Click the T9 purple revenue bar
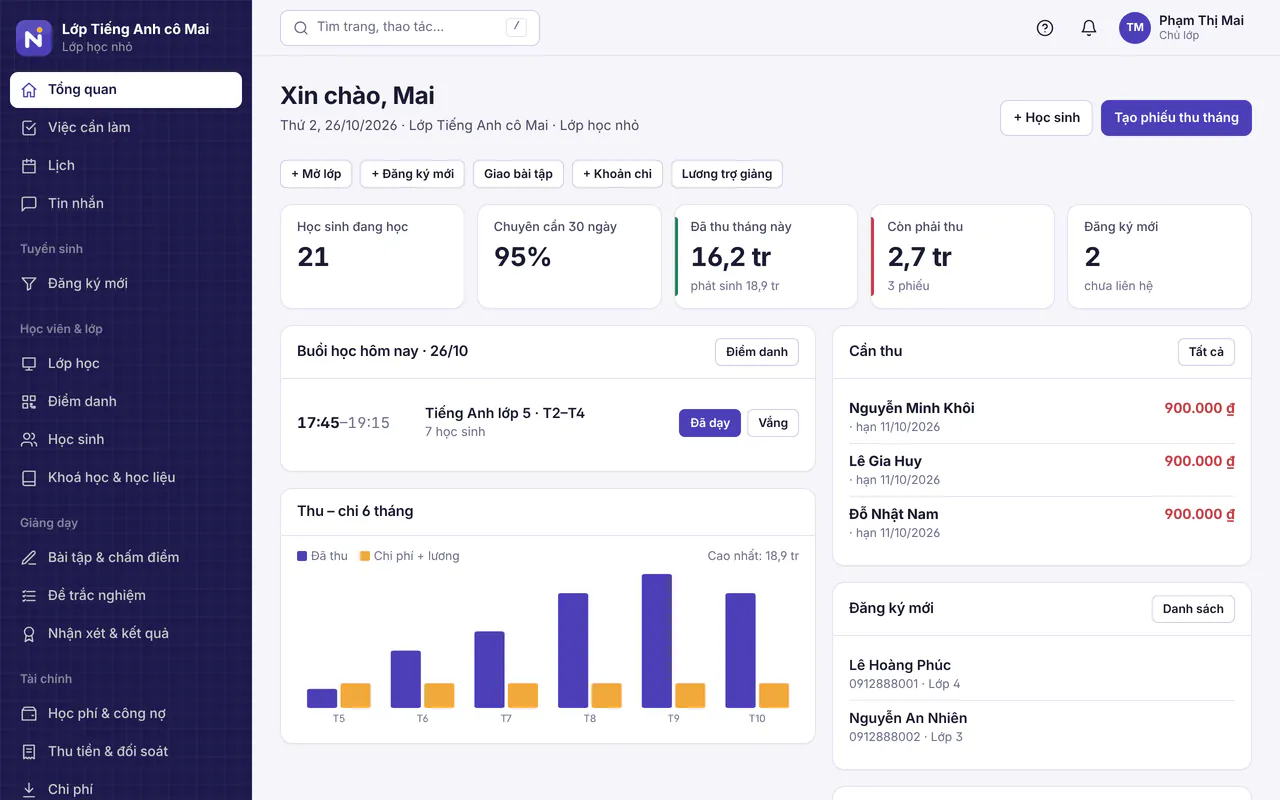 [x=657, y=641]
